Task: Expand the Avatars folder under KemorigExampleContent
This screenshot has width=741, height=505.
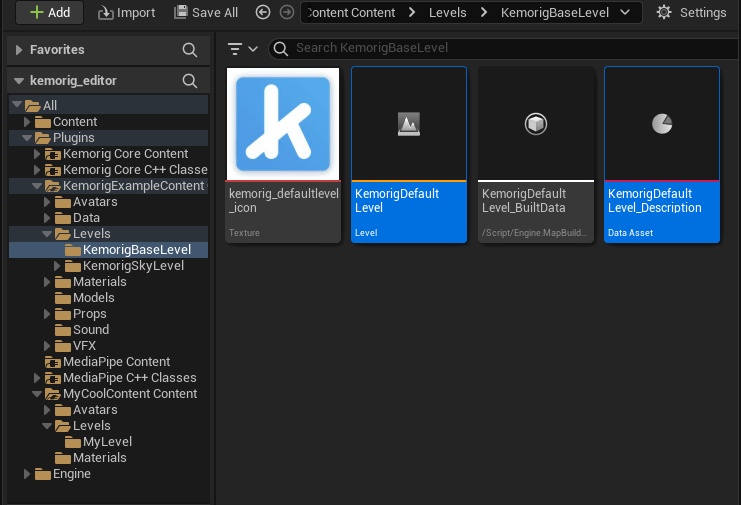Action: (x=48, y=202)
